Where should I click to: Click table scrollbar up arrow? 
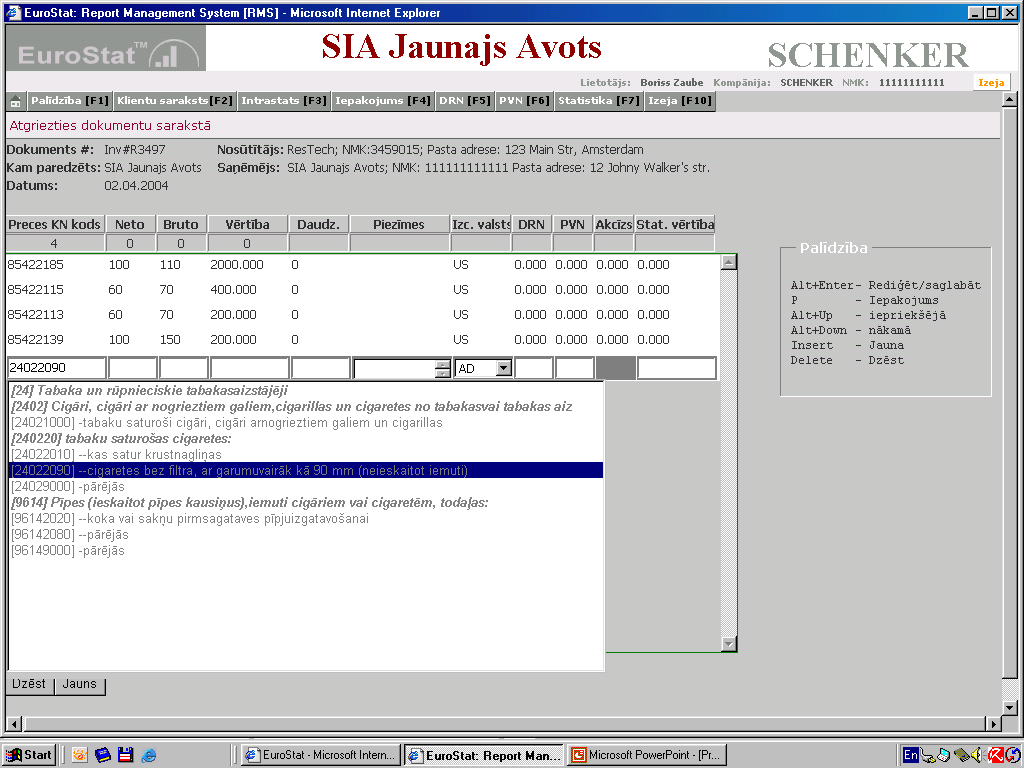[x=729, y=263]
